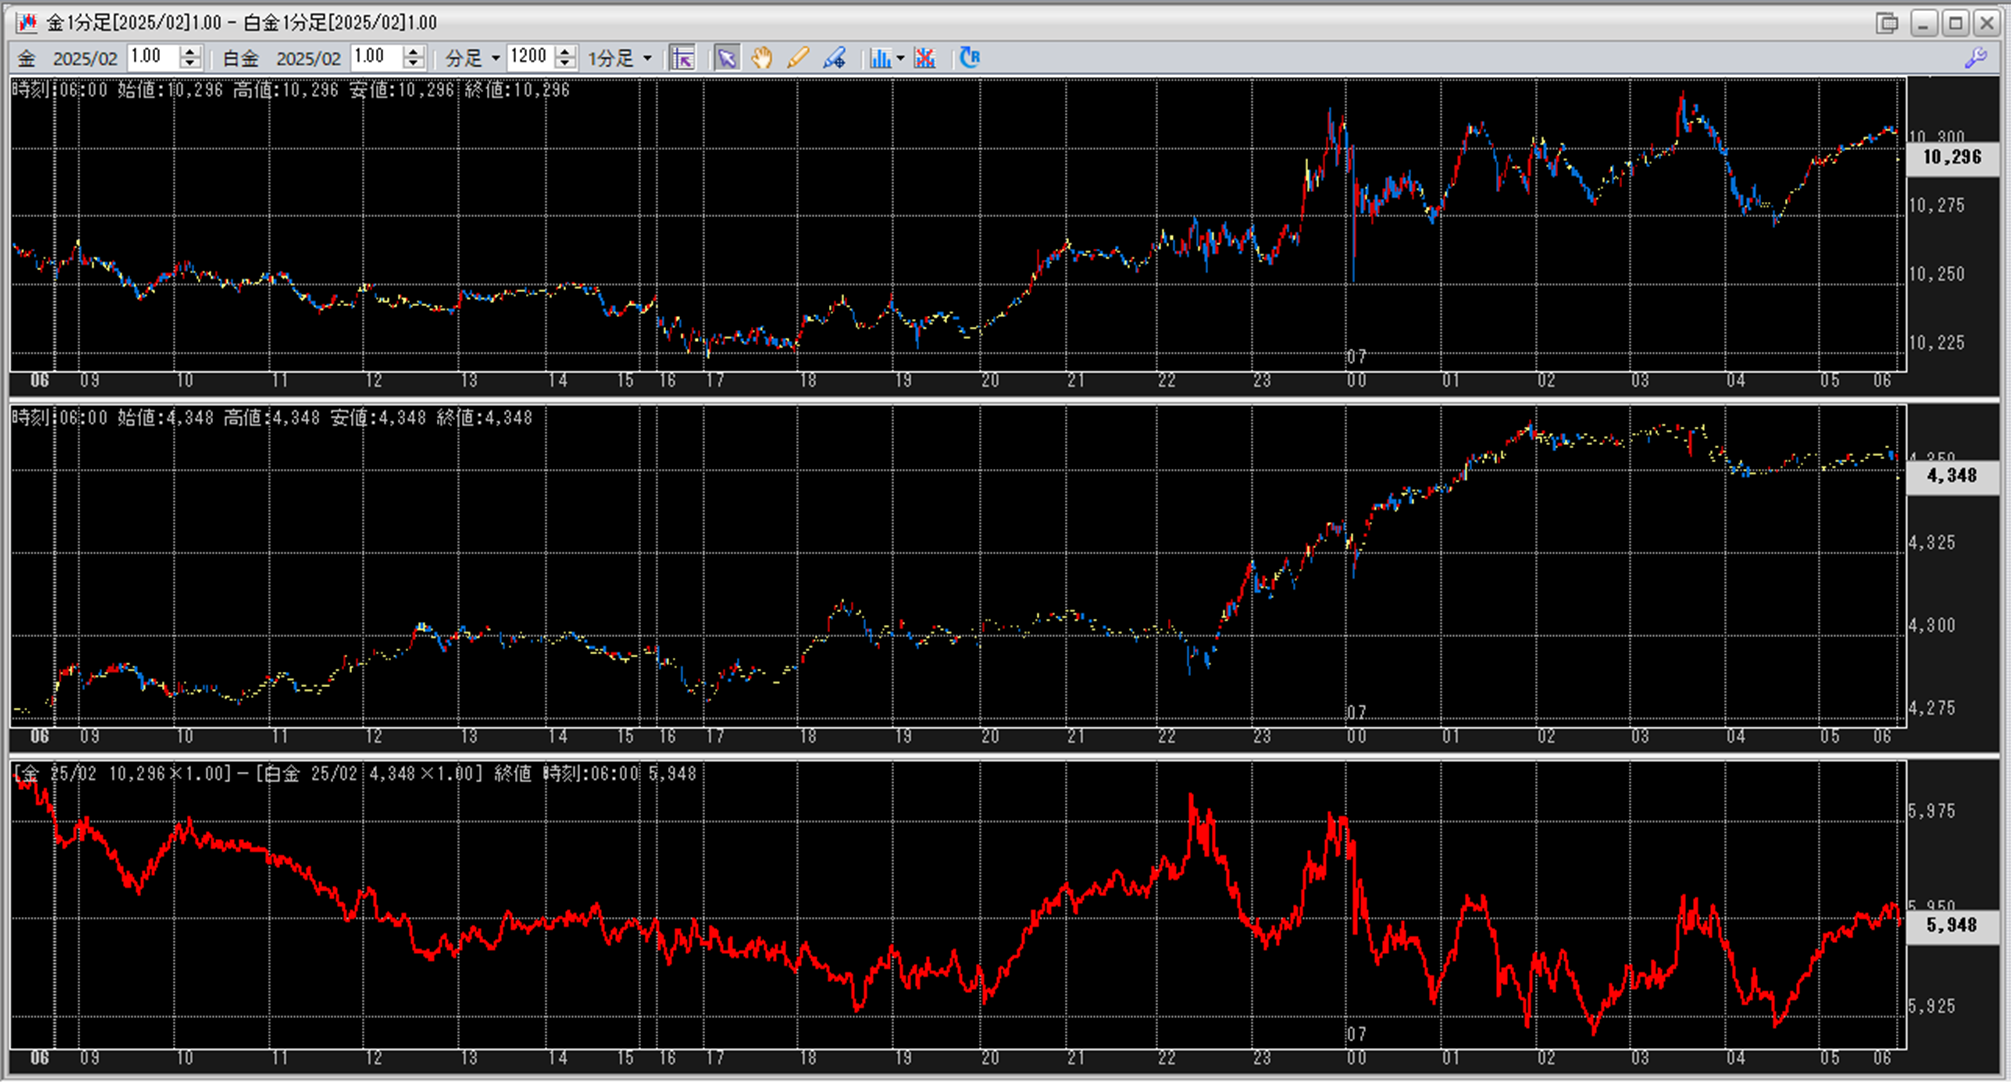Click the bar chart indicator icon

(879, 58)
